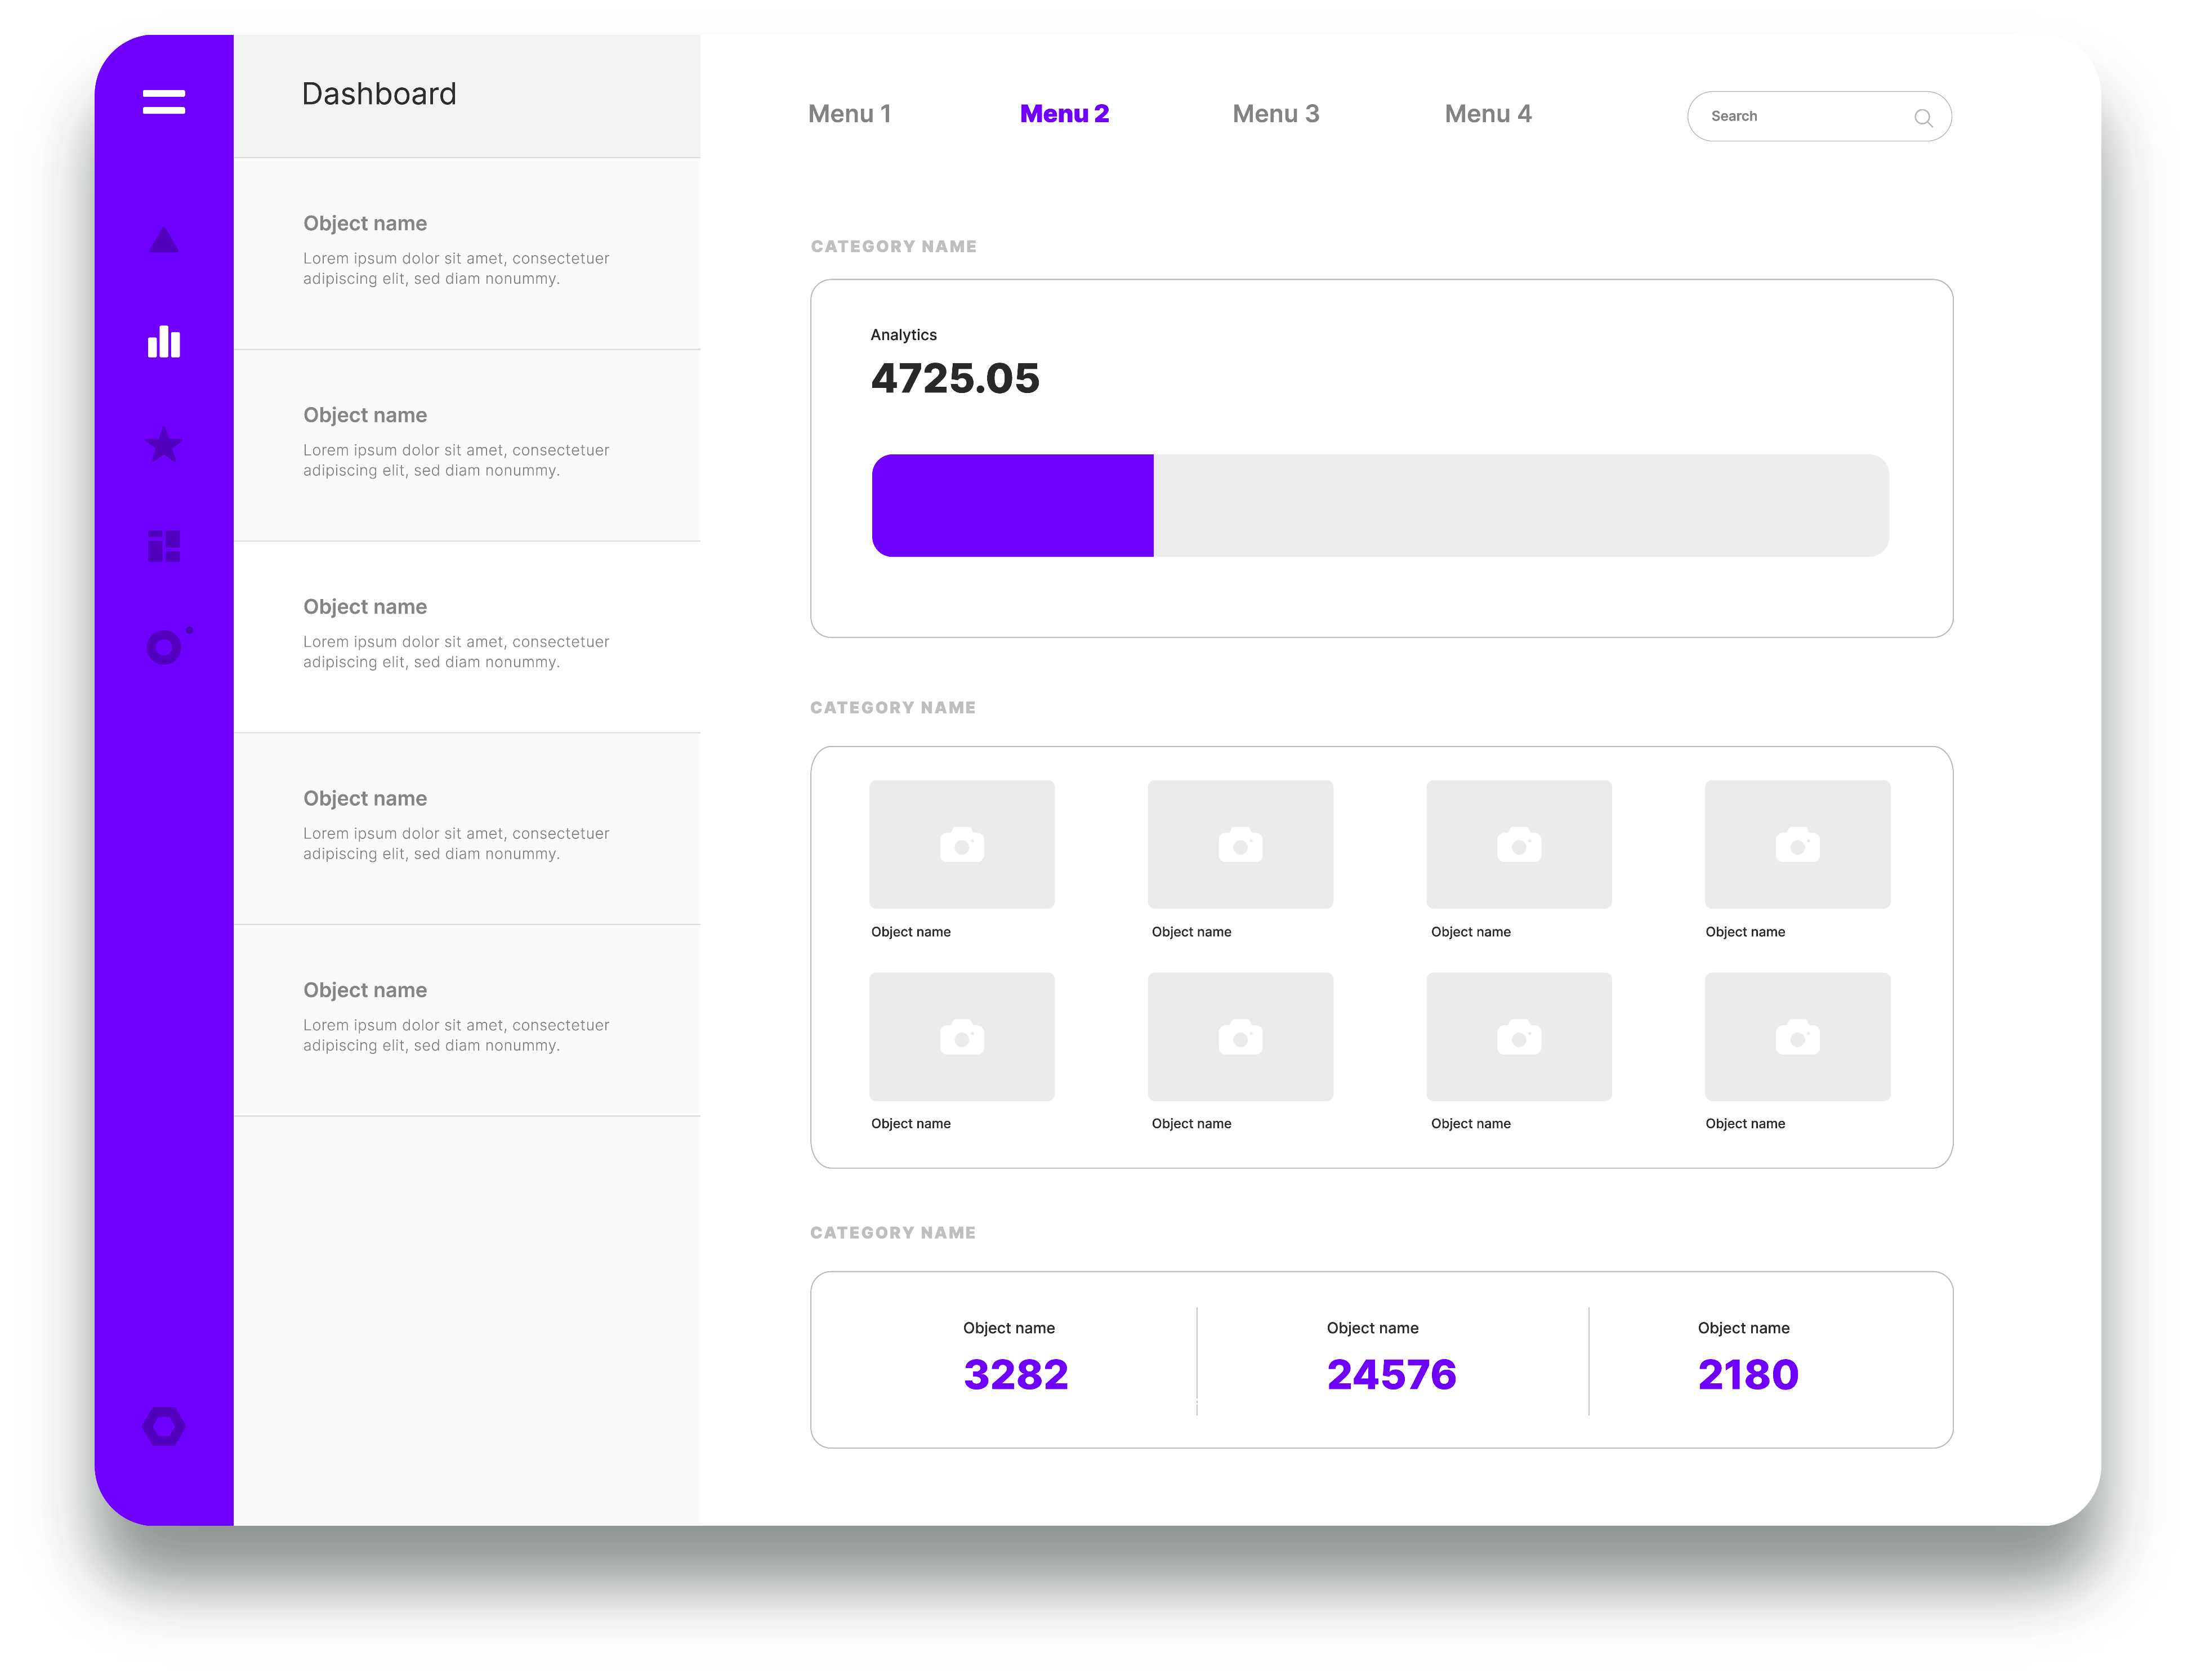
Task: Select the star favorites icon
Action: [164, 445]
